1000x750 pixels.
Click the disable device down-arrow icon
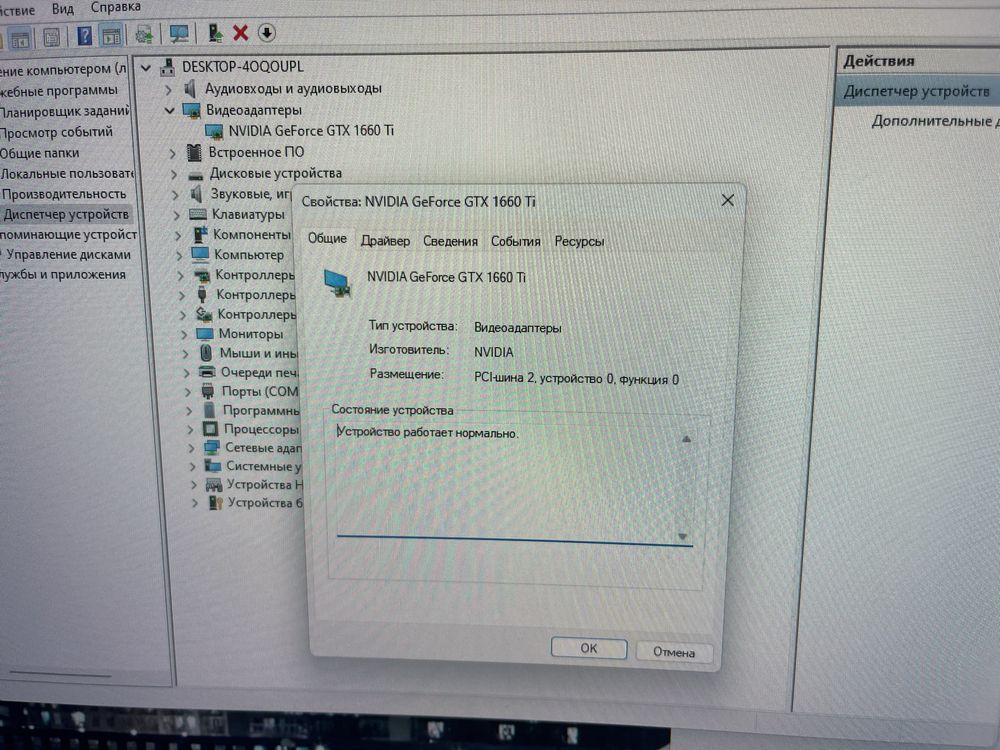click(x=267, y=33)
